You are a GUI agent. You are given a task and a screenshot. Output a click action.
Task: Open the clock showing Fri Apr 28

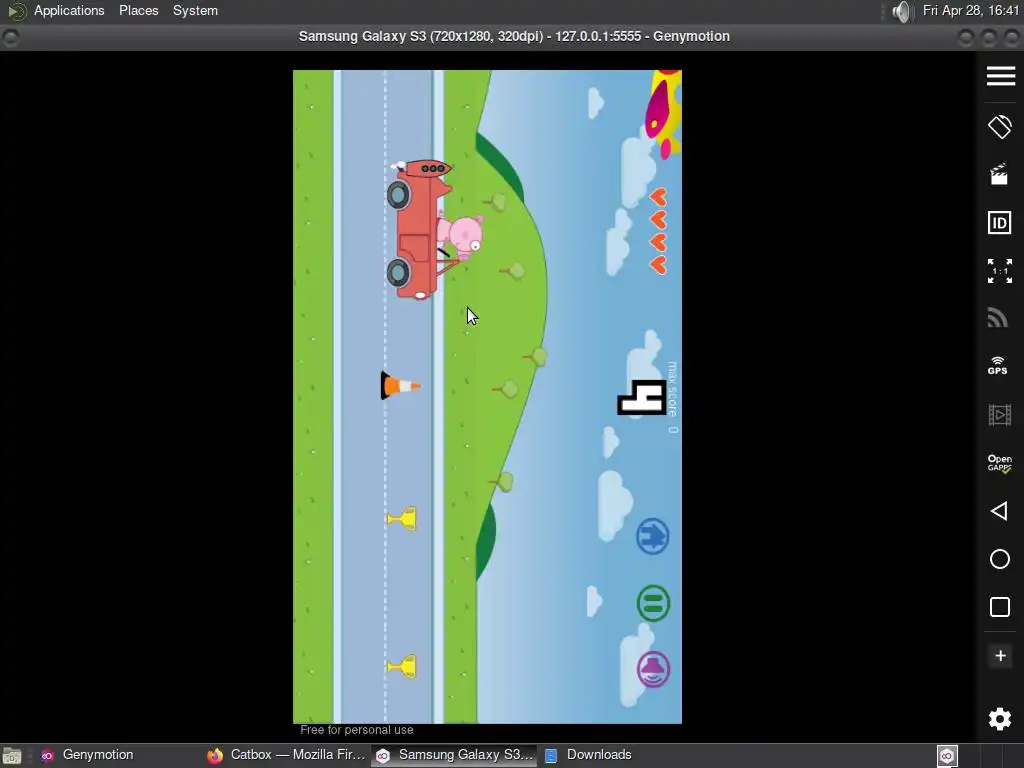970,10
